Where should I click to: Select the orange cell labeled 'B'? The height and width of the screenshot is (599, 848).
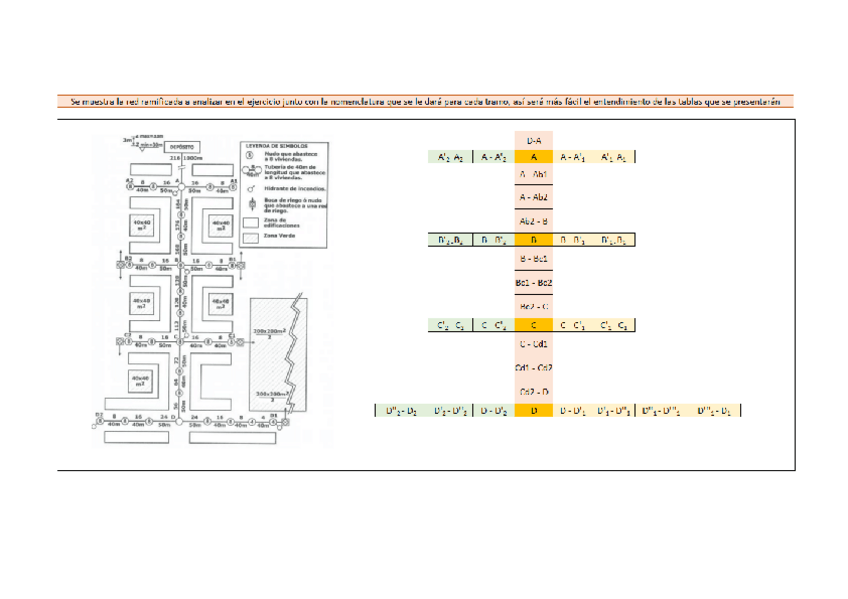(x=533, y=240)
